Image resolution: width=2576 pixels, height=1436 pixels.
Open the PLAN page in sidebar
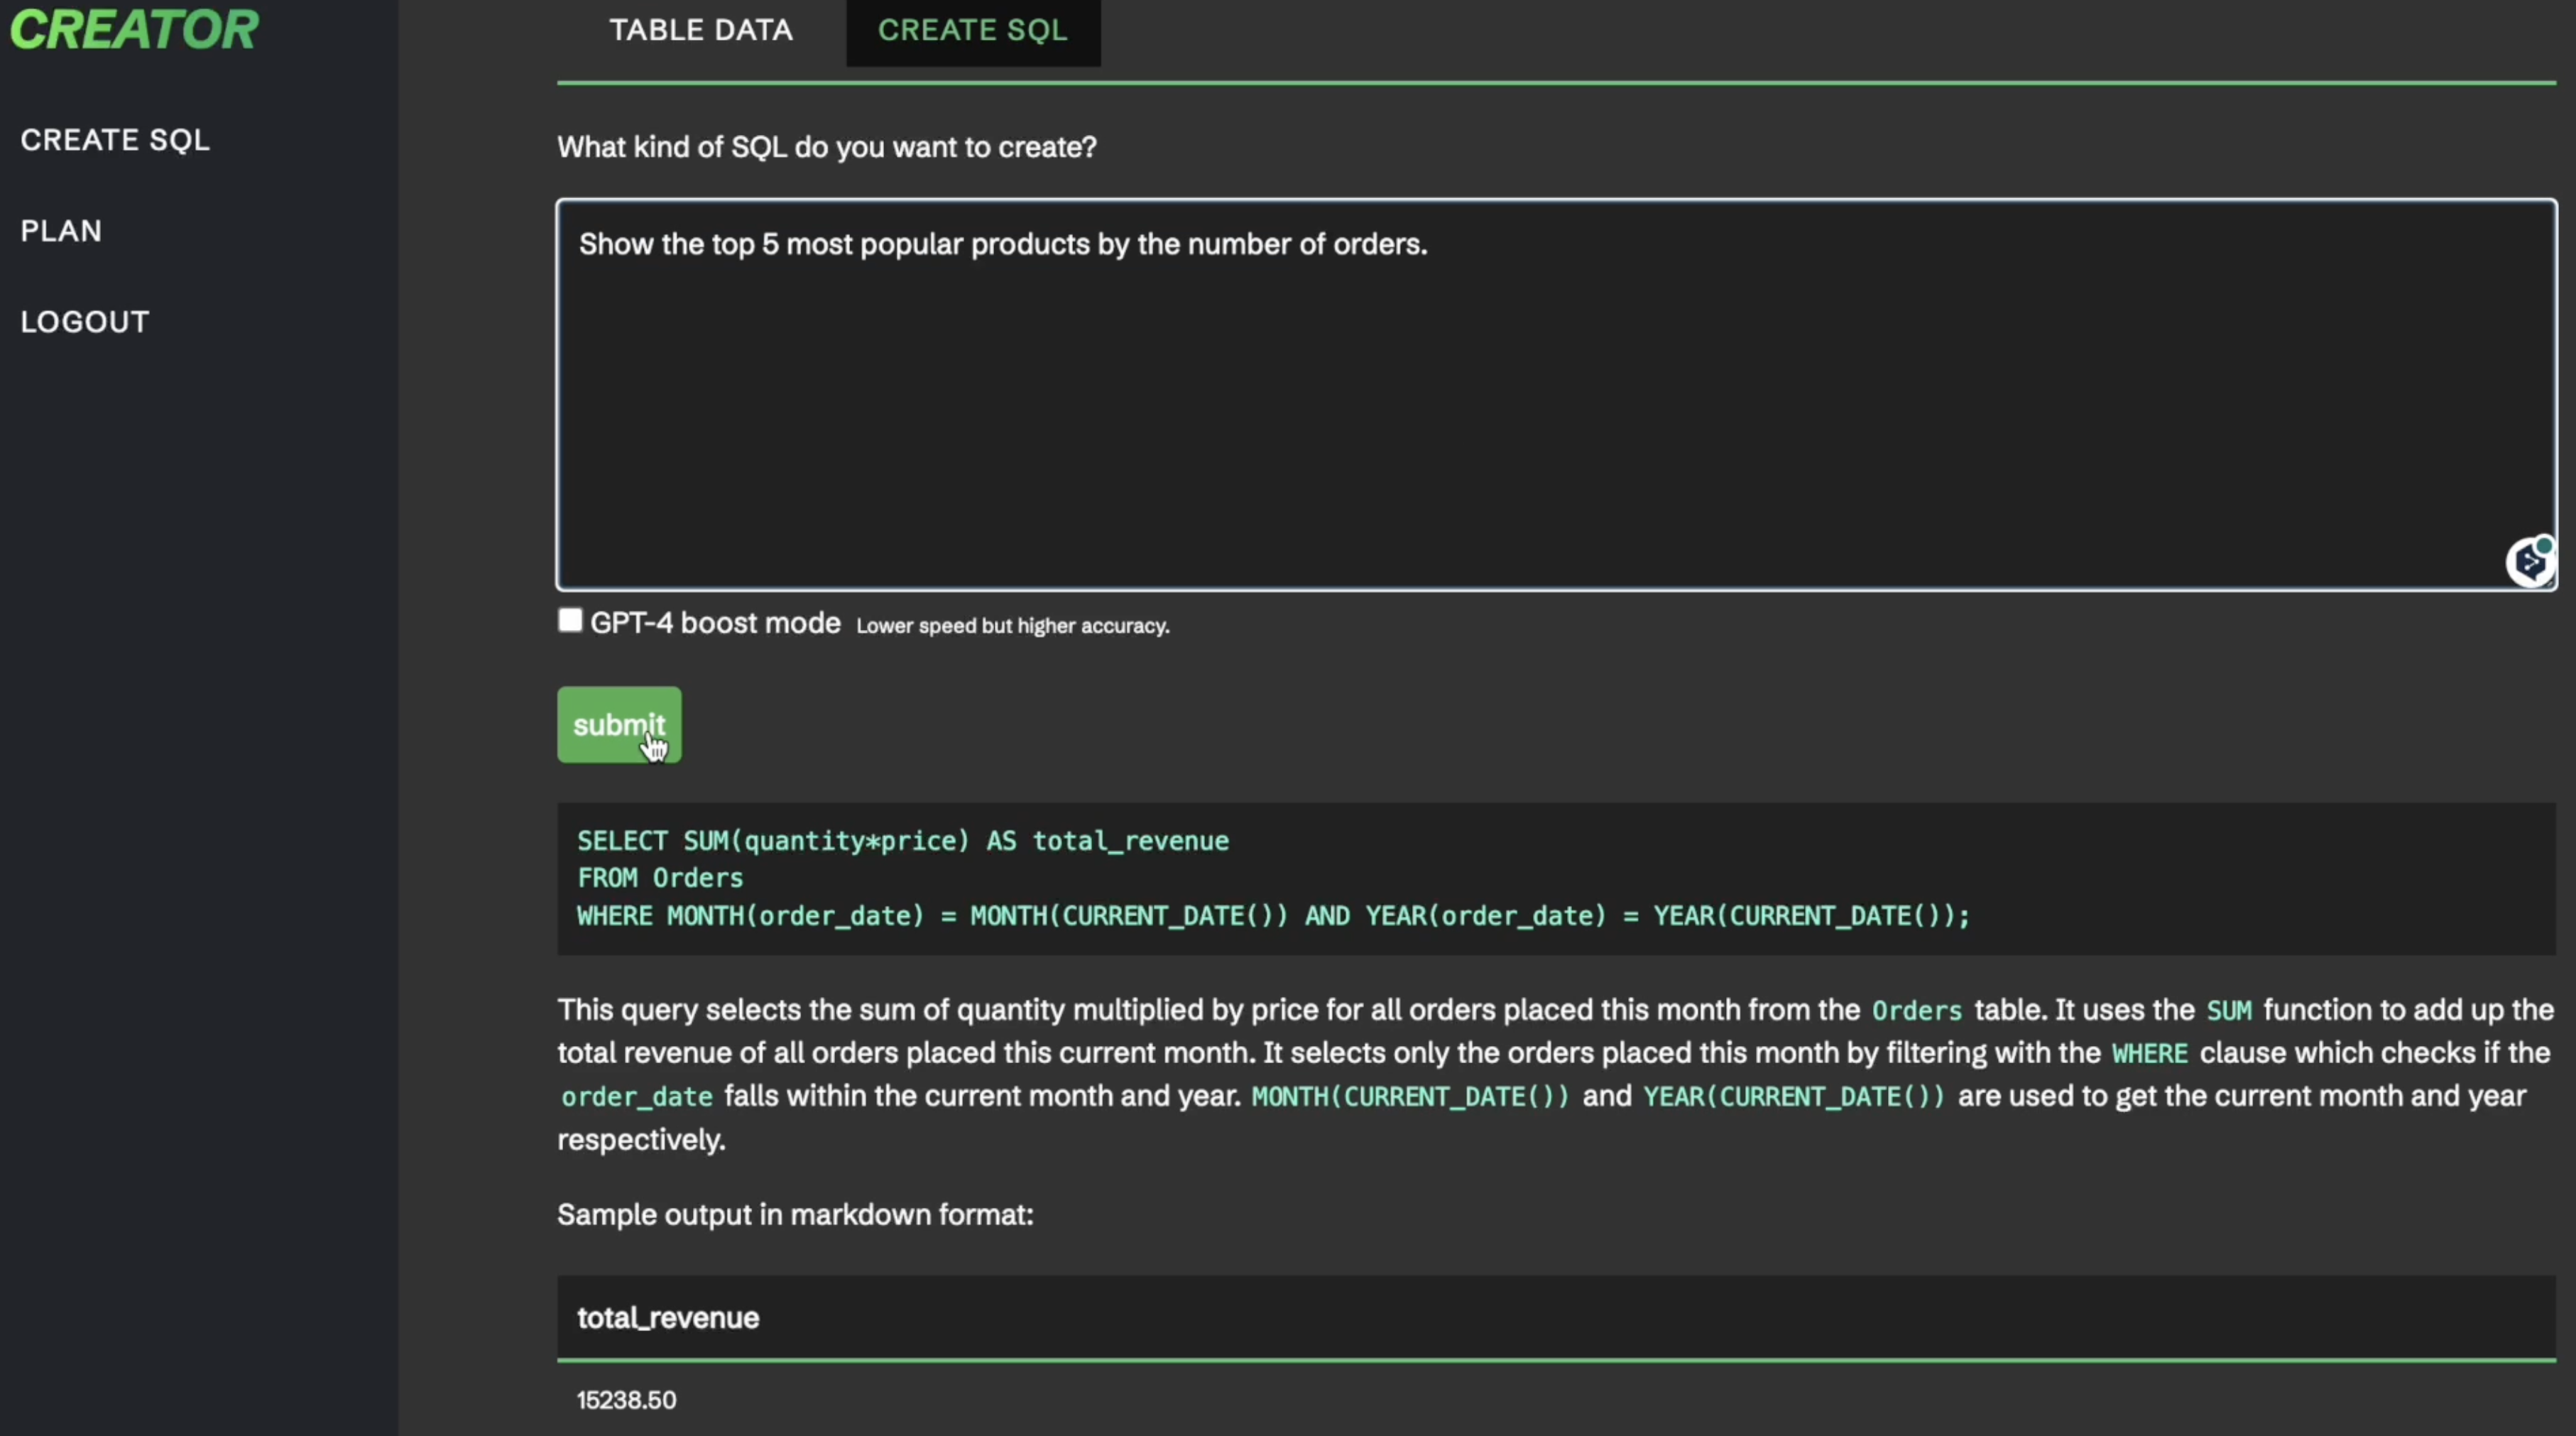61,231
